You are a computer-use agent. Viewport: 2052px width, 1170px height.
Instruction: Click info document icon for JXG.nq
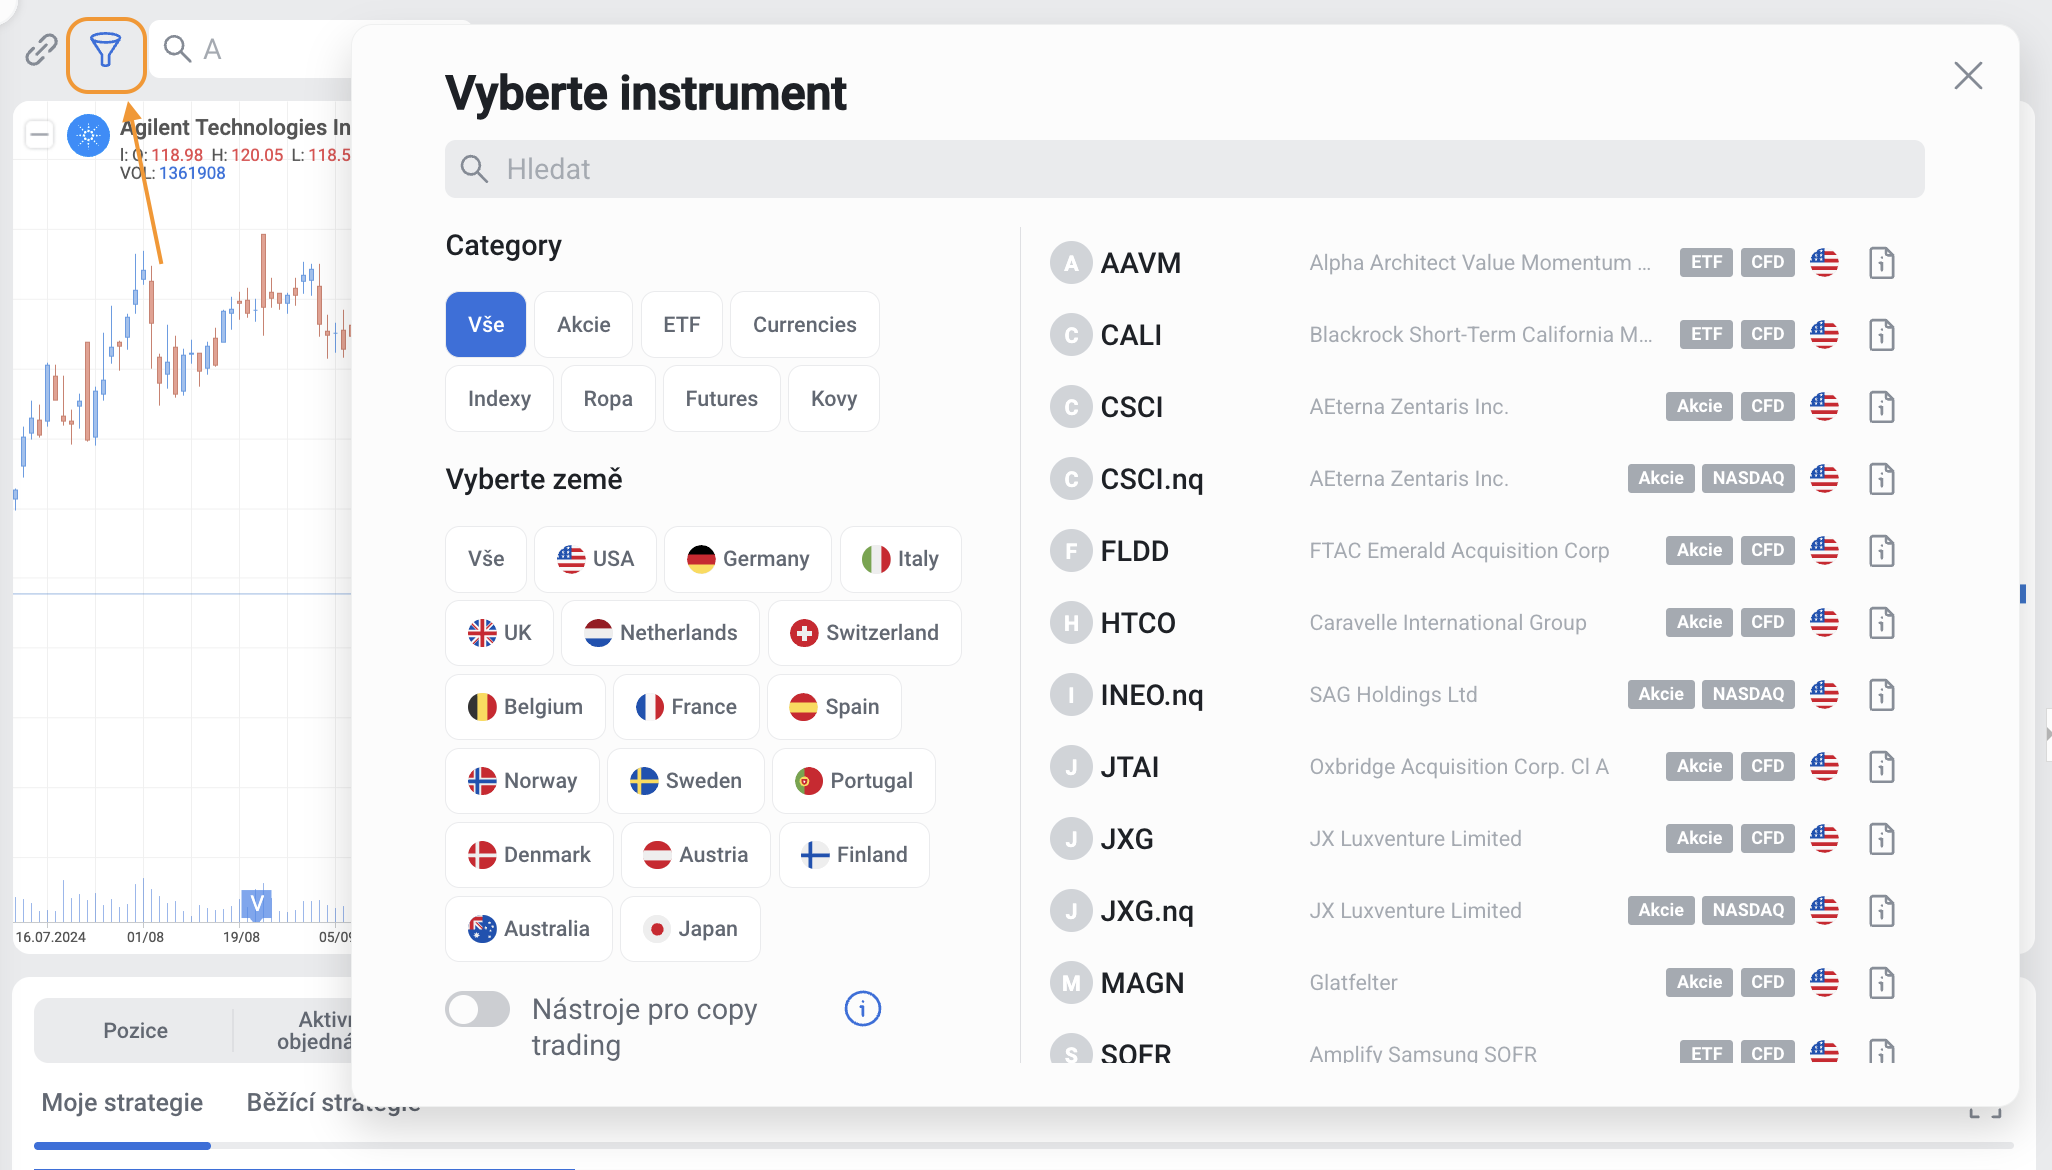[1881, 911]
